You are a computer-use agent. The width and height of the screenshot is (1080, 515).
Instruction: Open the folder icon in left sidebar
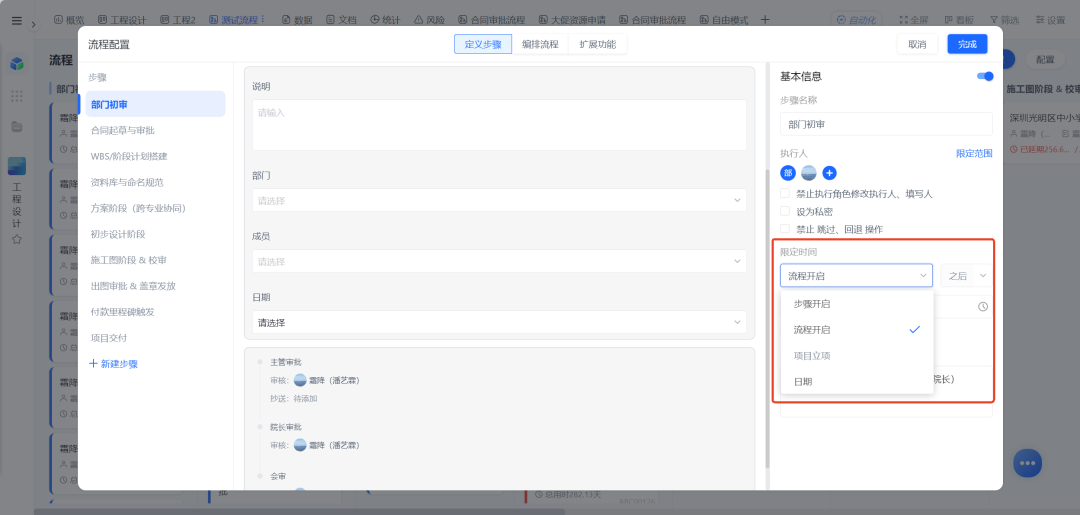pyautogui.click(x=17, y=127)
